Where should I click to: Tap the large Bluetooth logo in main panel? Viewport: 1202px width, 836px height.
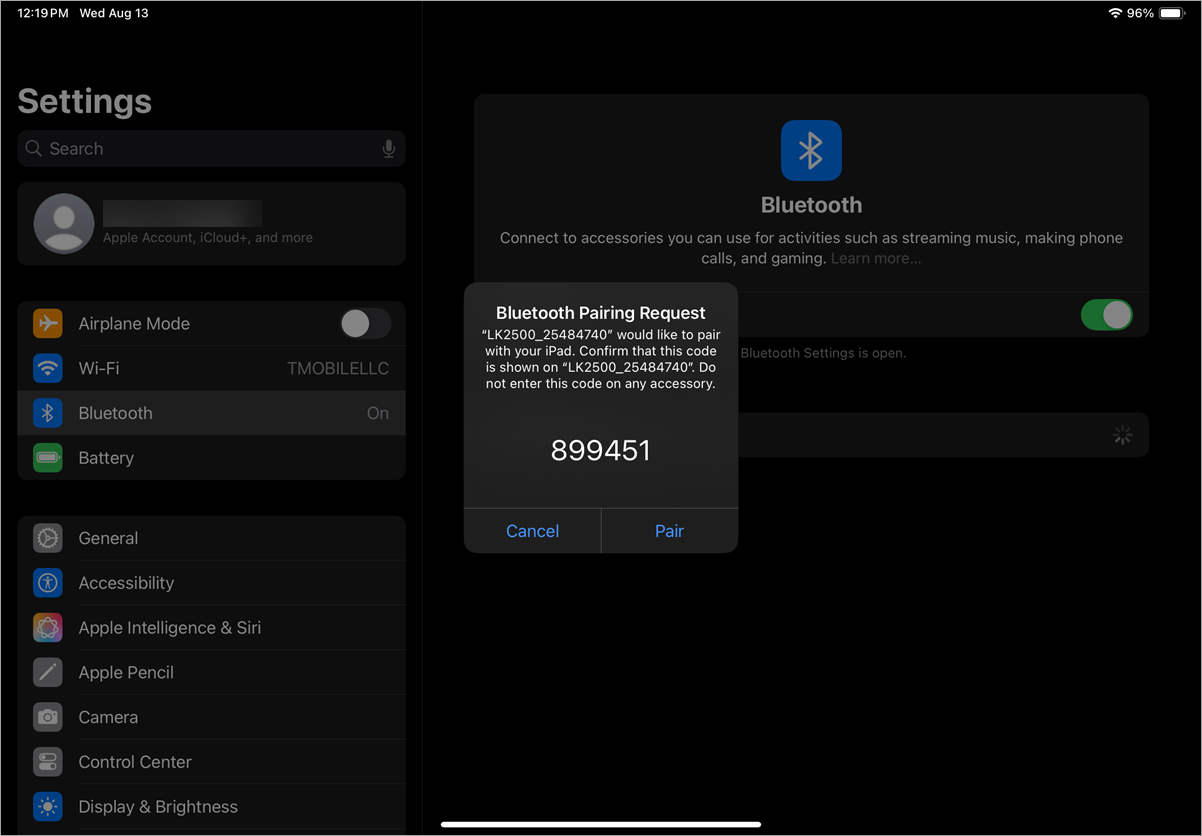811,151
